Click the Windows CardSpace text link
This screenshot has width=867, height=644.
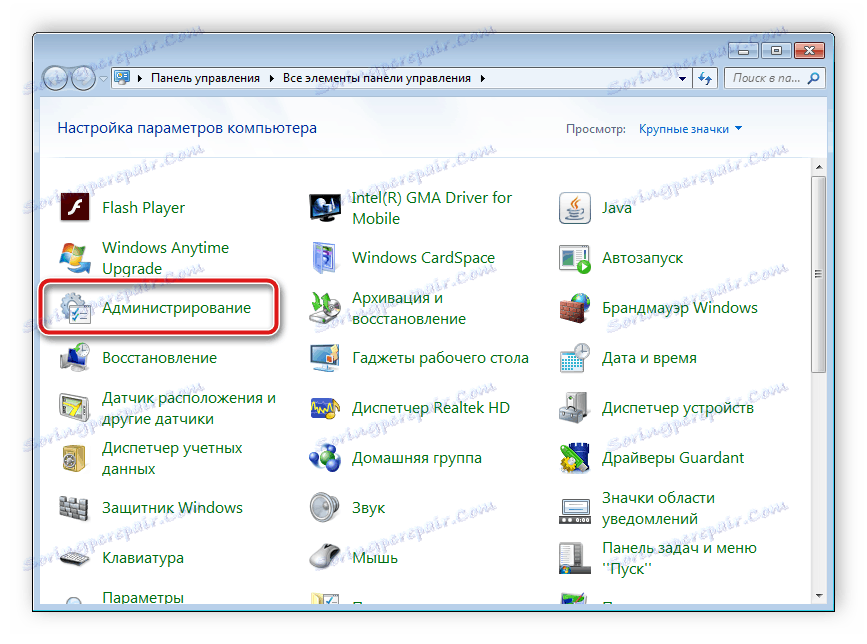click(x=423, y=258)
